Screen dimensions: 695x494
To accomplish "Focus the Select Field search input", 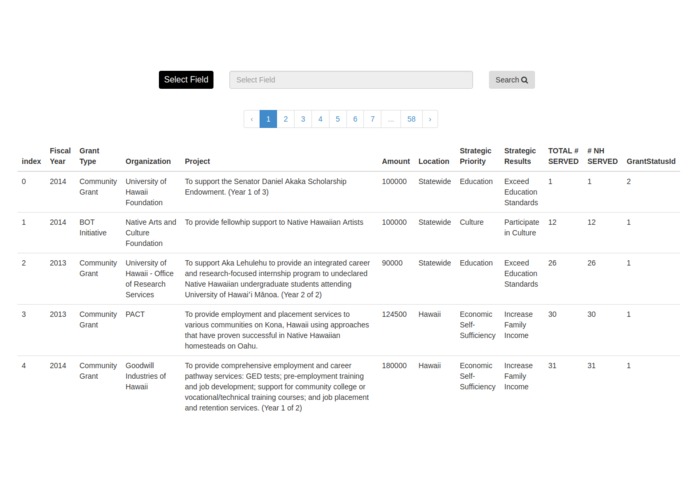I will pos(351,80).
